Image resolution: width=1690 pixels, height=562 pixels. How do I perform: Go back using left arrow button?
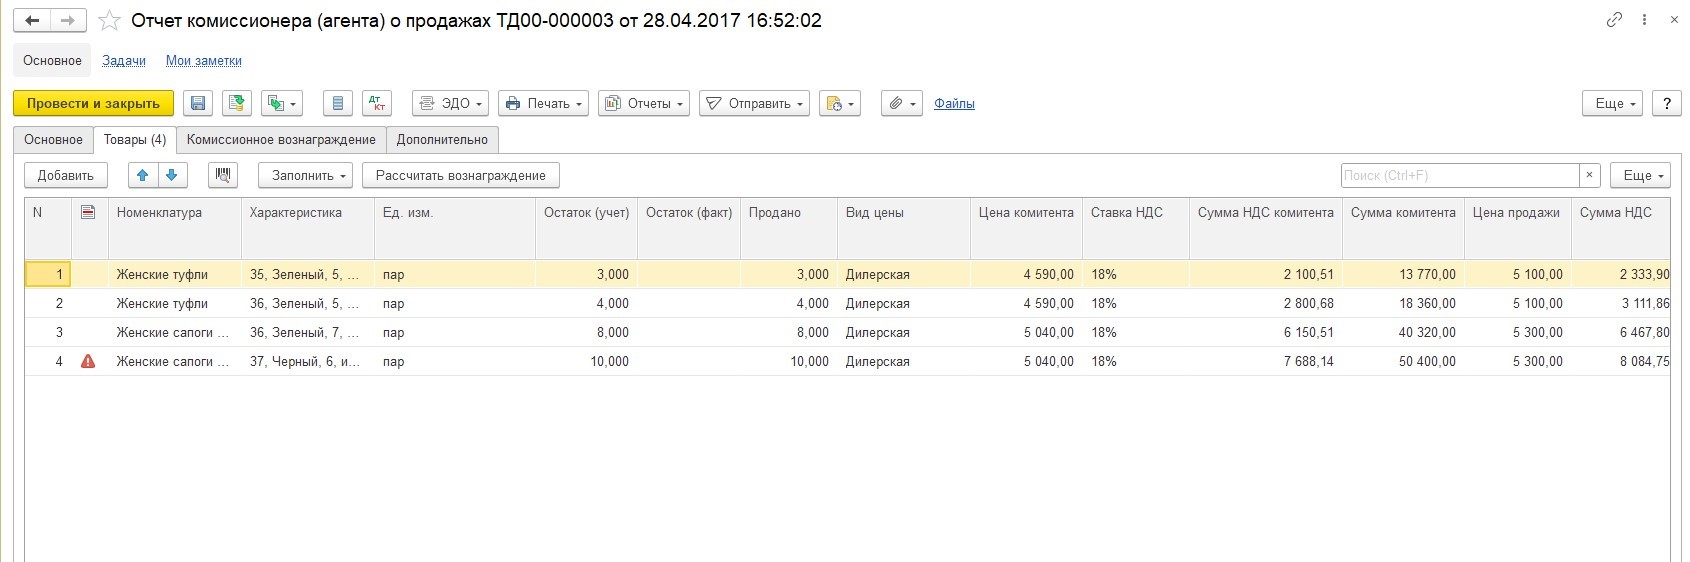[x=32, y=21]
